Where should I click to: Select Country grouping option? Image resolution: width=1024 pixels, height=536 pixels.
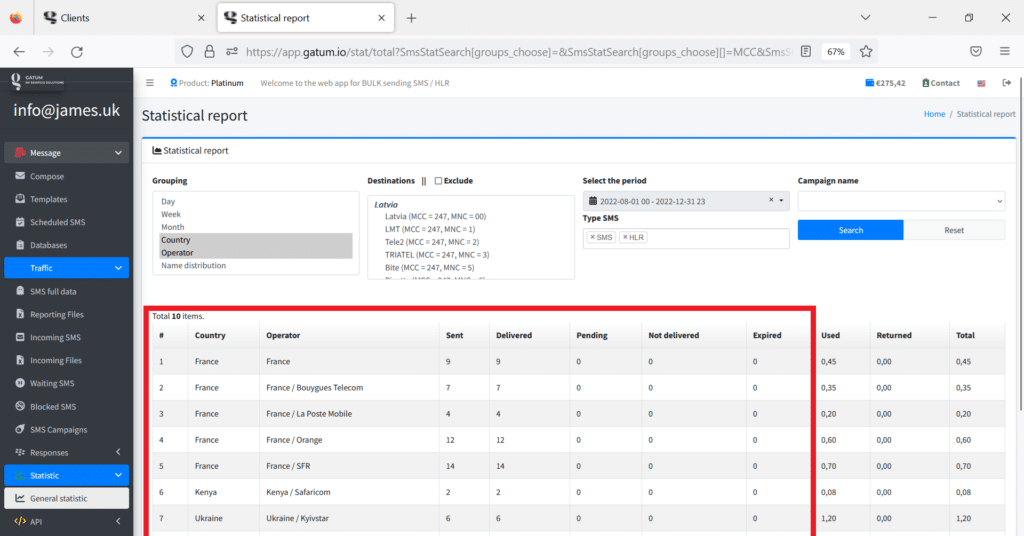point(256,240)
